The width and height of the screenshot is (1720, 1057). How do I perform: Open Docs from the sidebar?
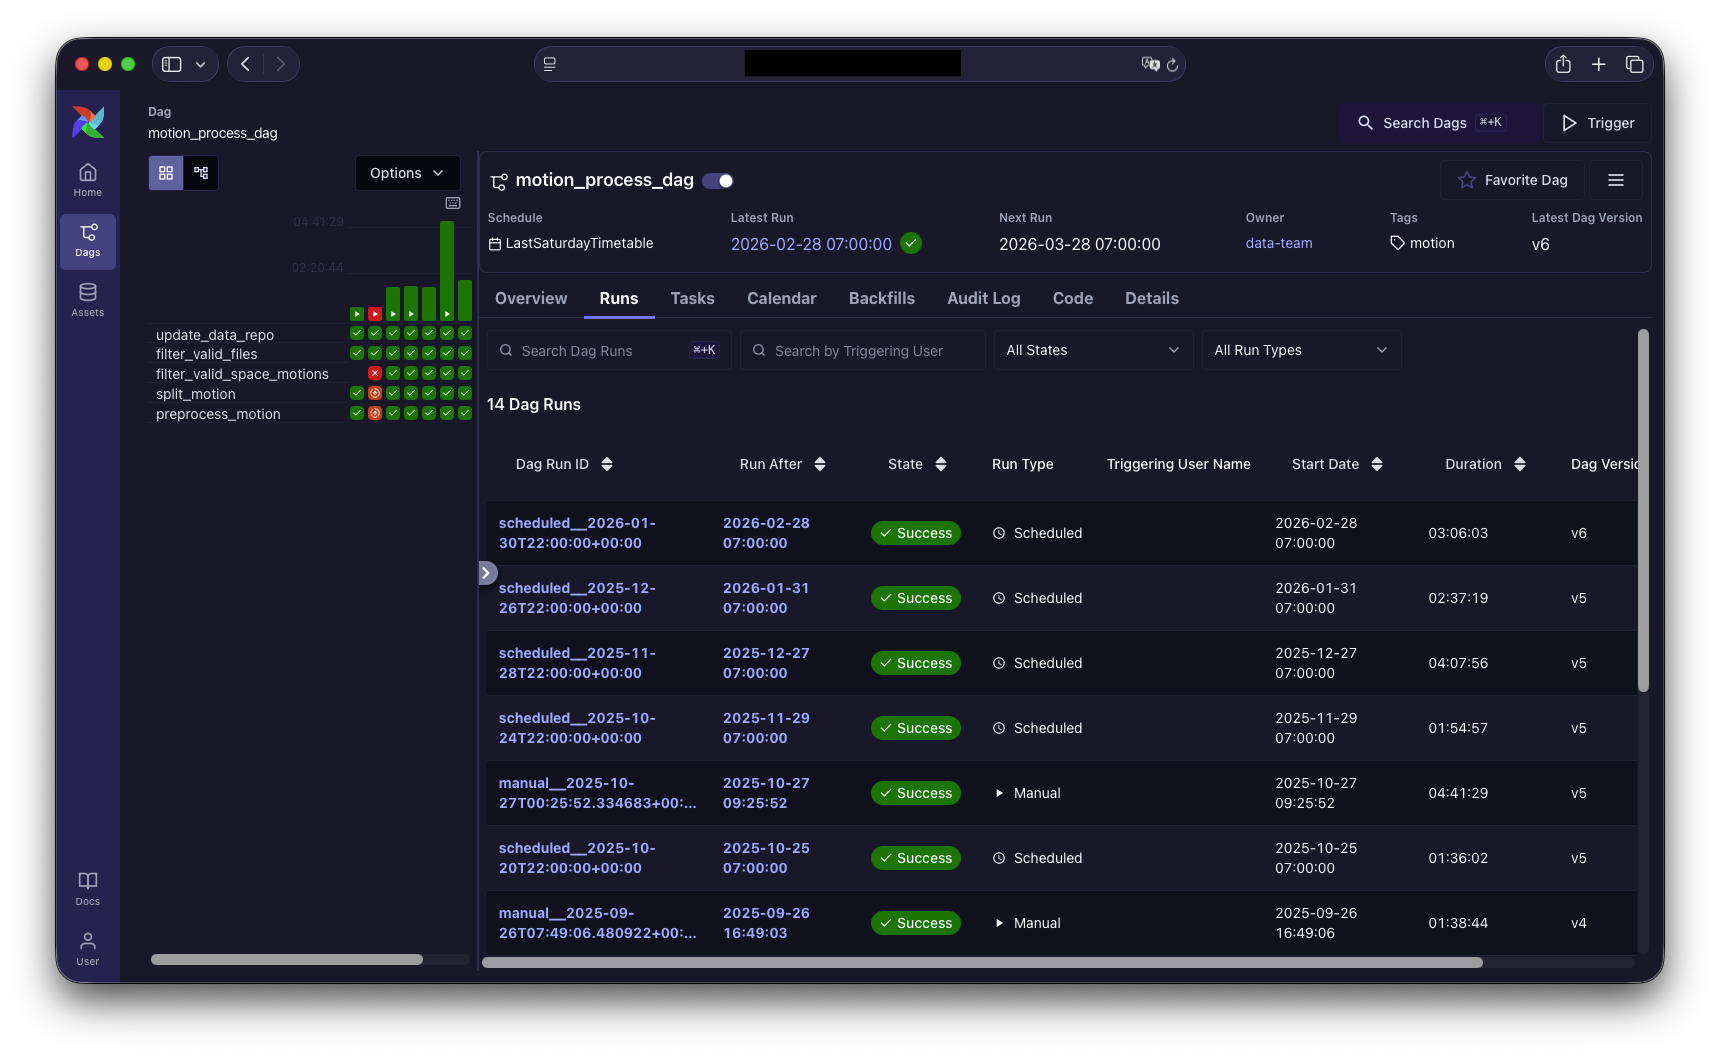[x=88, y=888]
